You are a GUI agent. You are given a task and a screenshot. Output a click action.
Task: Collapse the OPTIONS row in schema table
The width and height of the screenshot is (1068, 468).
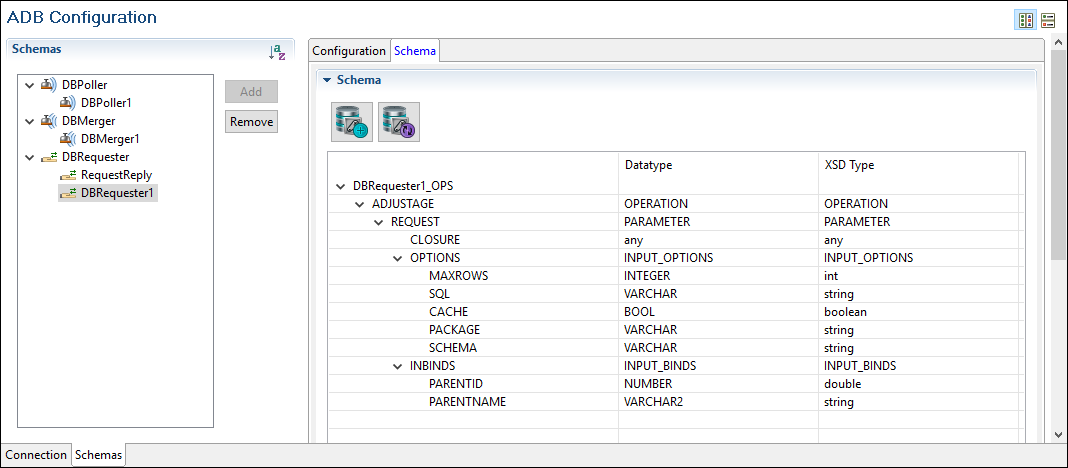coord(398,258)
